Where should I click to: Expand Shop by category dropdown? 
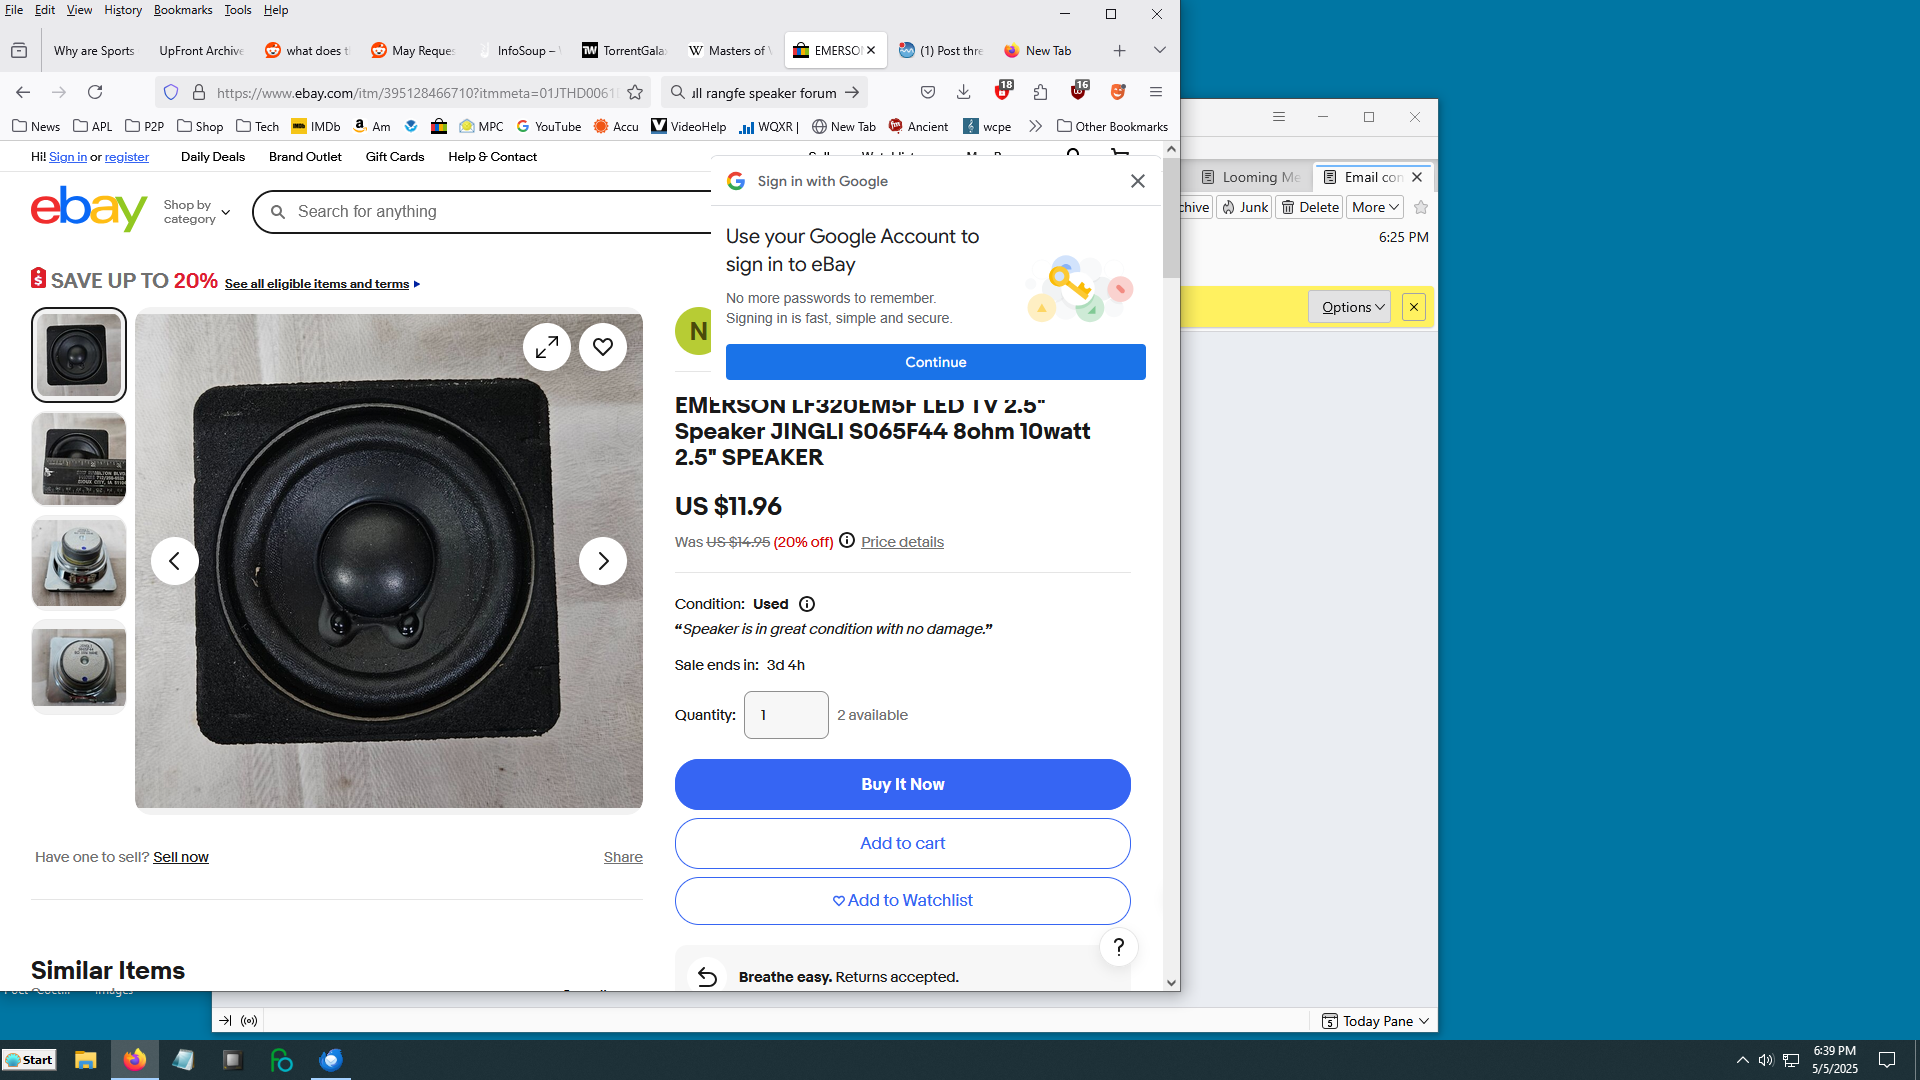coord(197,212)
